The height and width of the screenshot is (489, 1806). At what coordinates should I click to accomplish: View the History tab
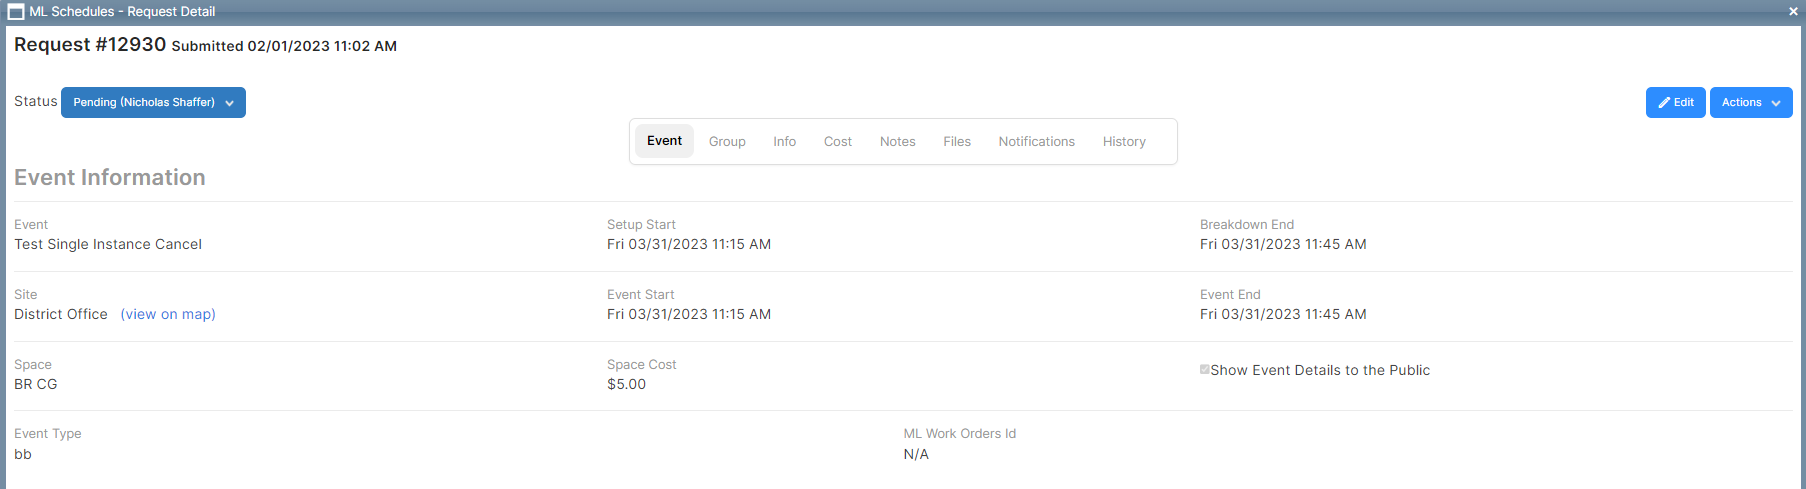[x=1124, y=142]
